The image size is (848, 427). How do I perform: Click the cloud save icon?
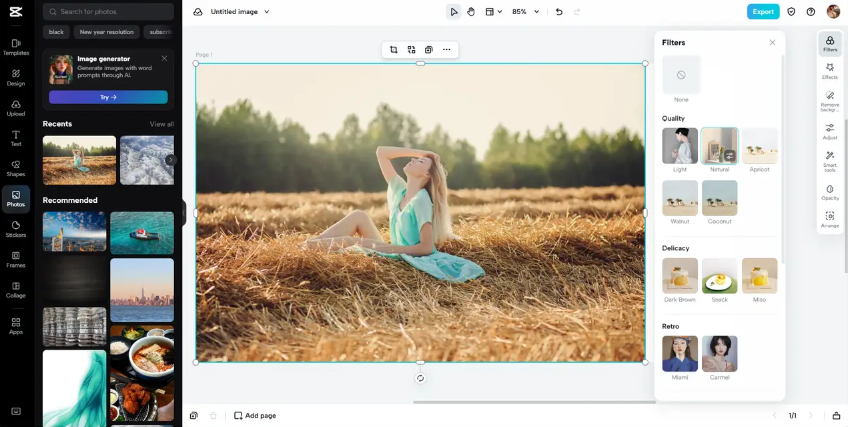pyautogui.click(x=197, y=12)
